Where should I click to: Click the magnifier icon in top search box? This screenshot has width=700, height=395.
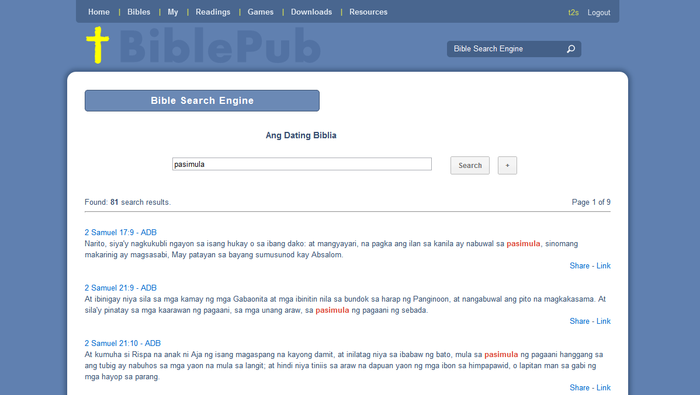click(571, 49)
